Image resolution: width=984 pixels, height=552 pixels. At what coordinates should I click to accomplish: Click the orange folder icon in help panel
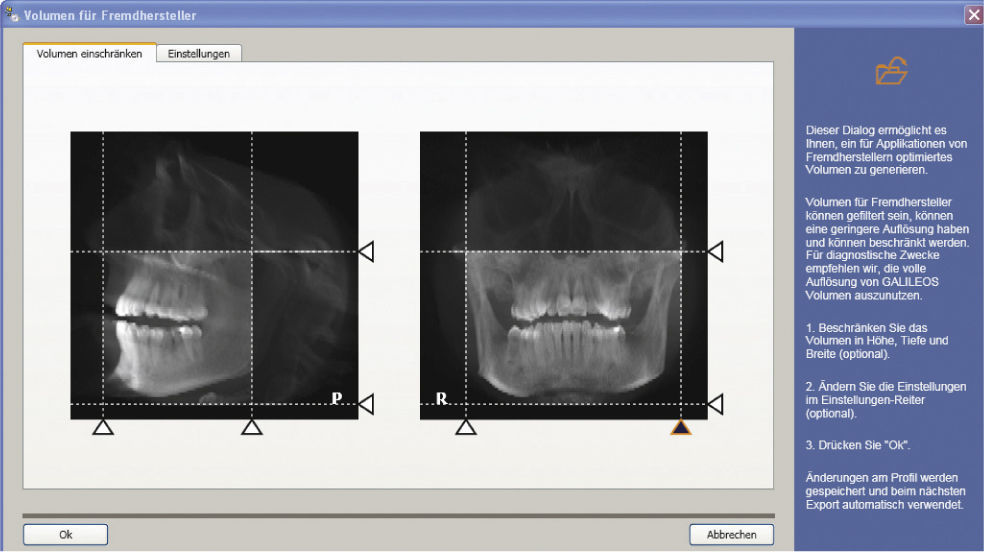(890, 72)
